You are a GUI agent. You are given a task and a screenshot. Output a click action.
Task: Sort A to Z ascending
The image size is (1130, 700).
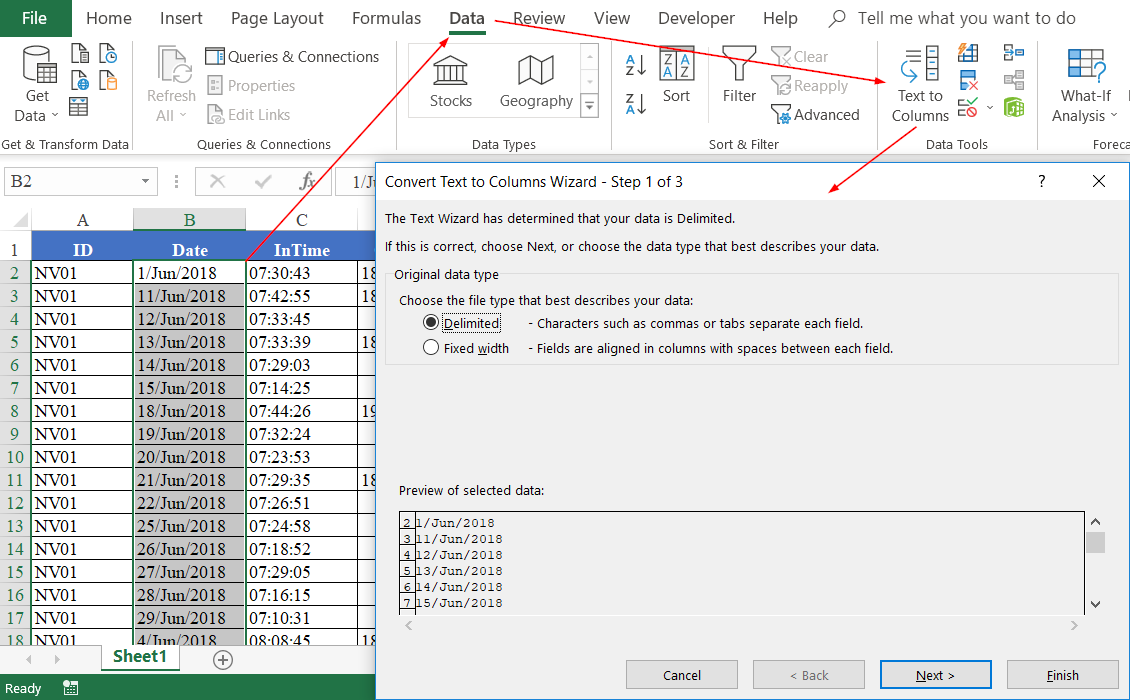point(636,65)
